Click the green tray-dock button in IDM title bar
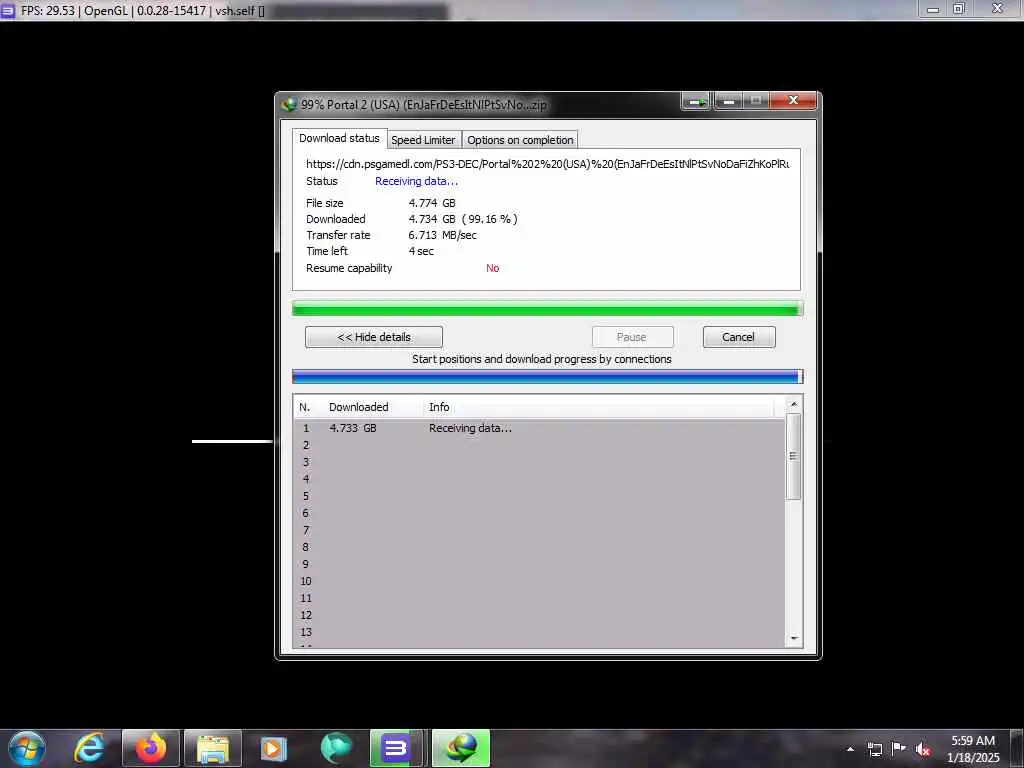 click(696, 101)
